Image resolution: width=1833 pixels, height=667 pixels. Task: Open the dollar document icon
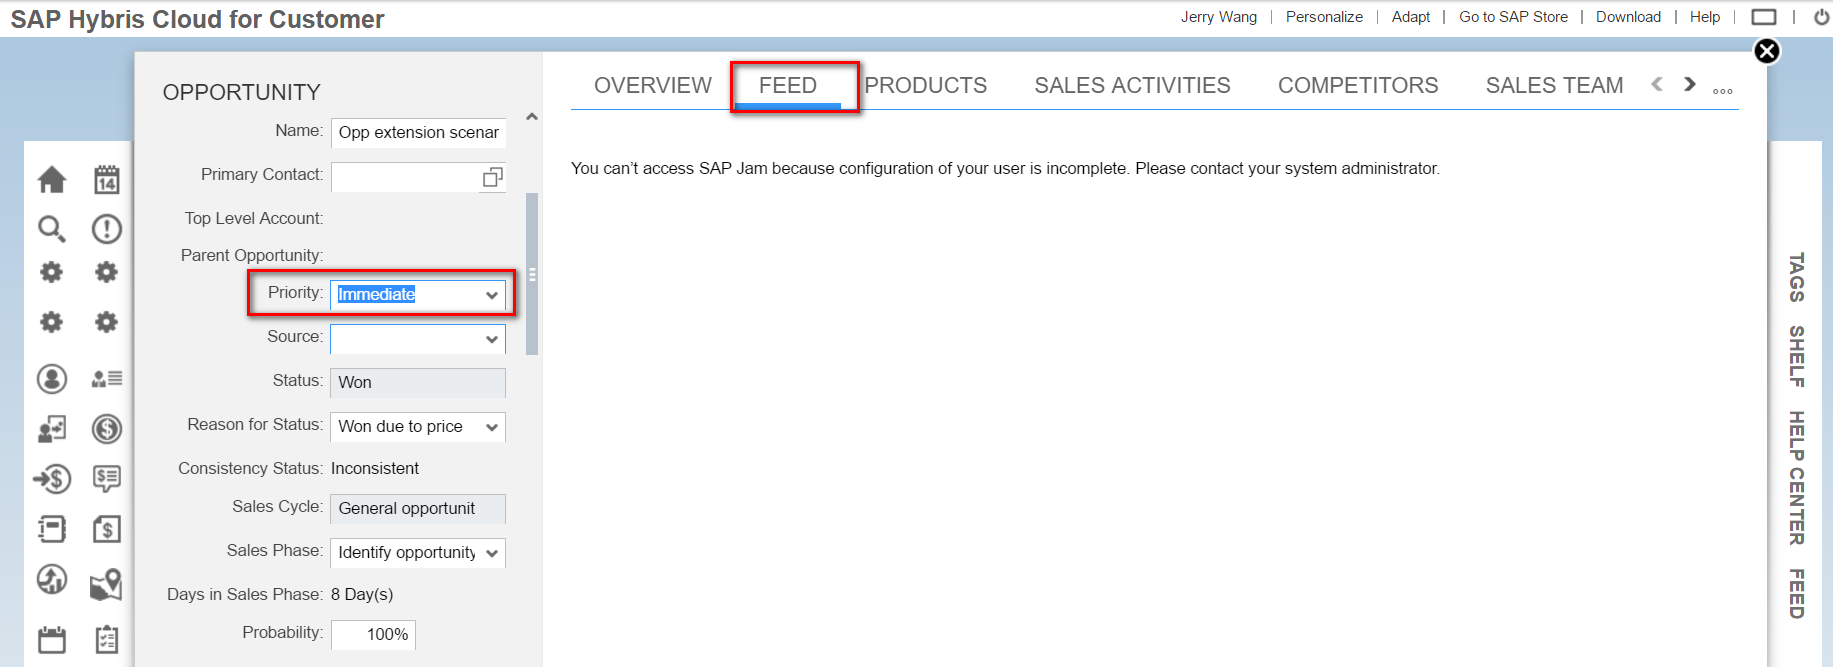pos(107,529)
